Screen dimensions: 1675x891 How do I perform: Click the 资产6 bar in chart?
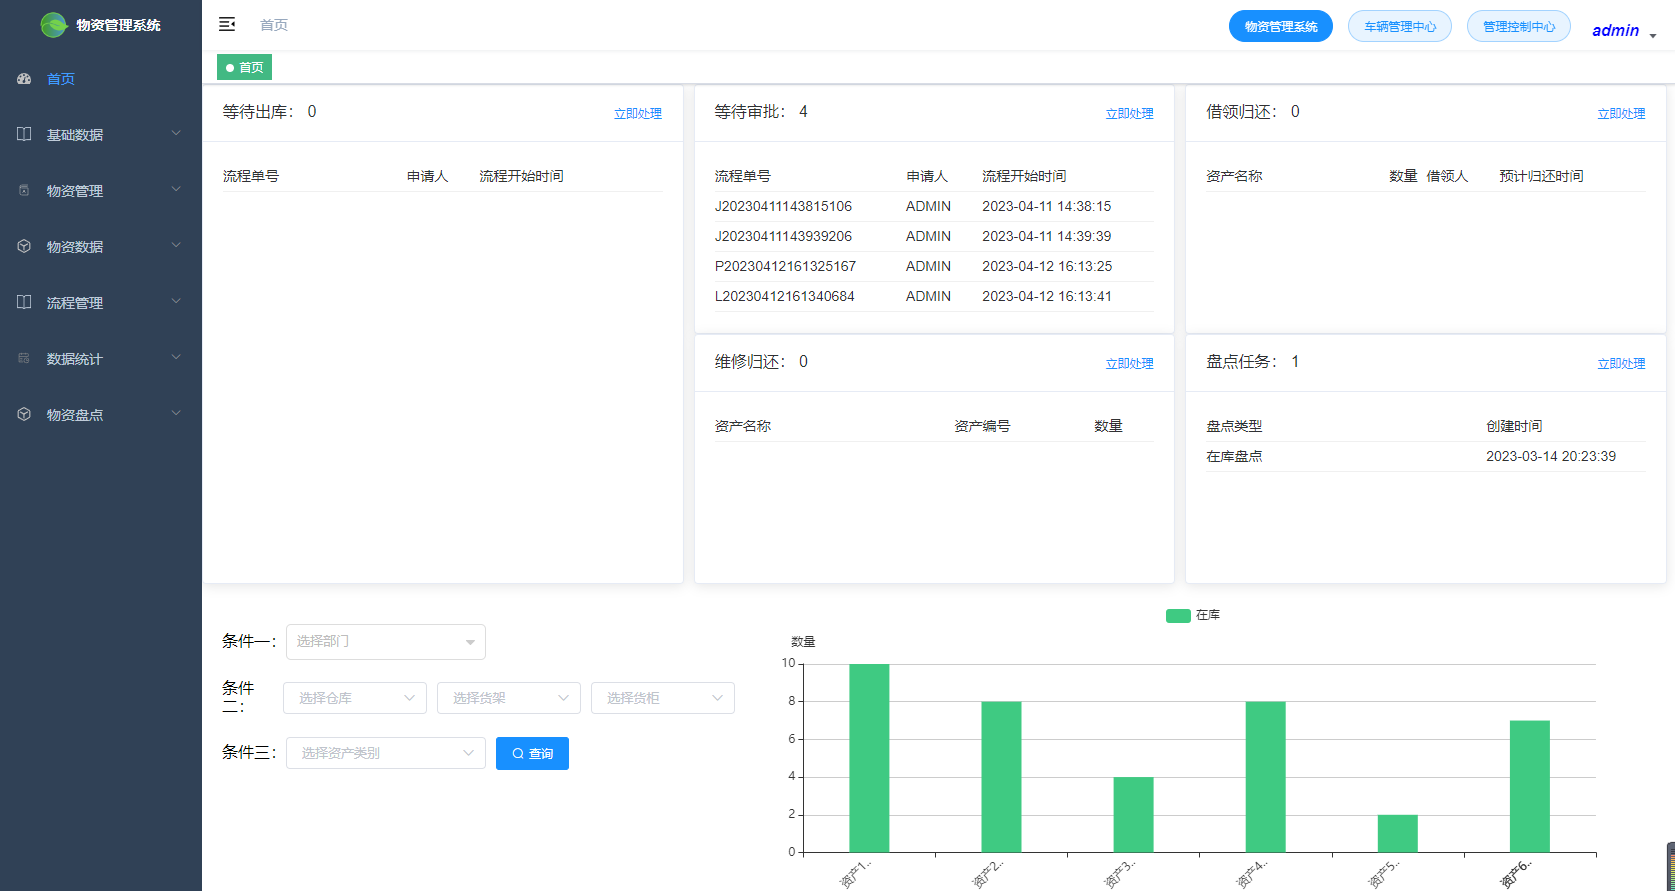1529,786
